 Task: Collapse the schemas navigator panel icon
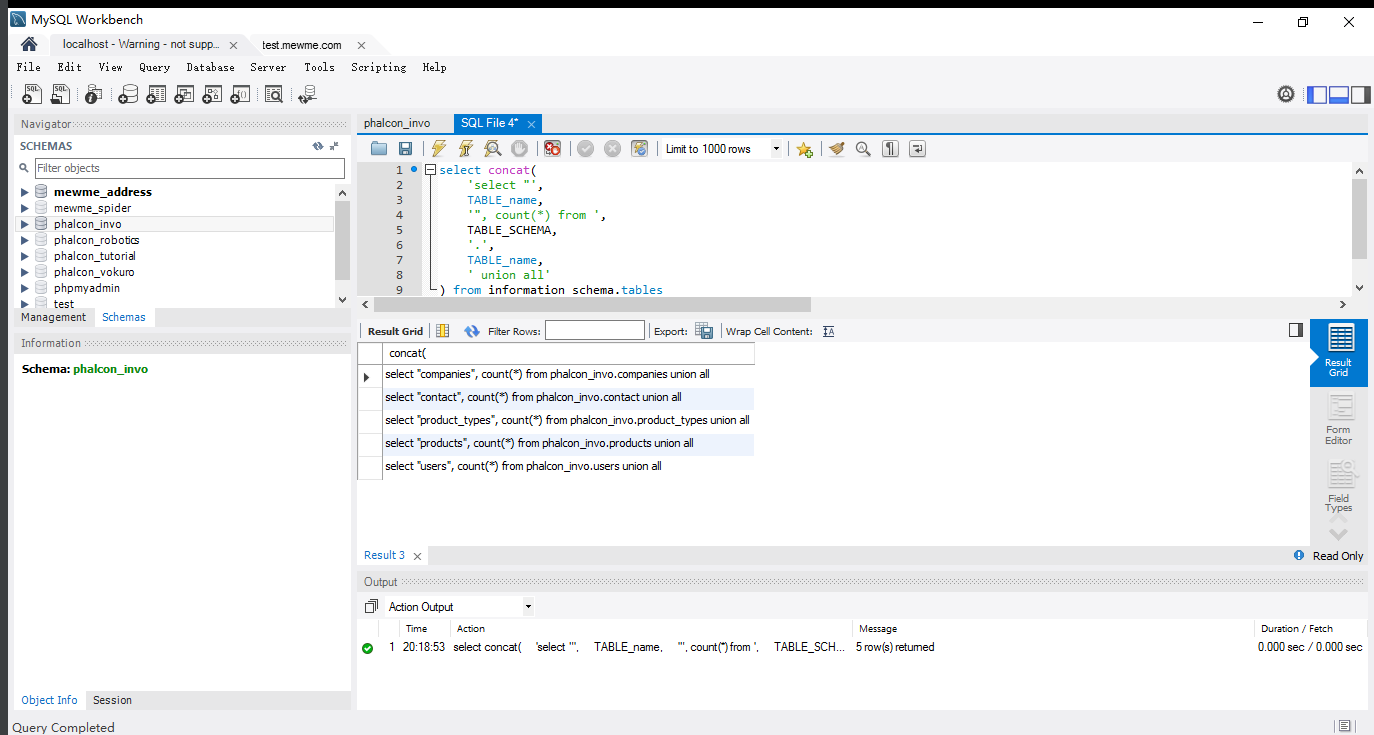[336, 146]
